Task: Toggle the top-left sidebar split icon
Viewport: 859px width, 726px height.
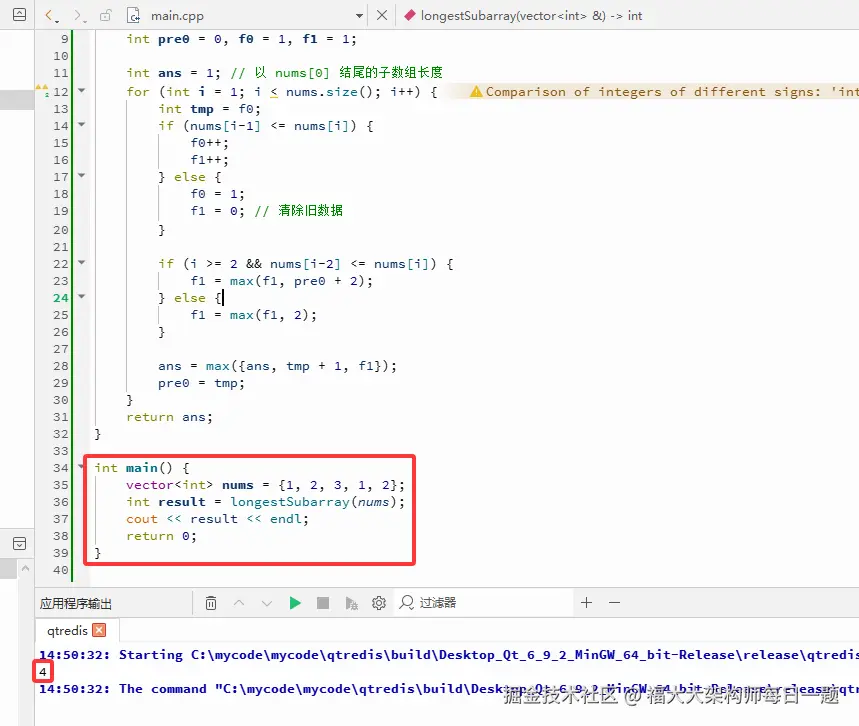Action: (x=19, y=14)
